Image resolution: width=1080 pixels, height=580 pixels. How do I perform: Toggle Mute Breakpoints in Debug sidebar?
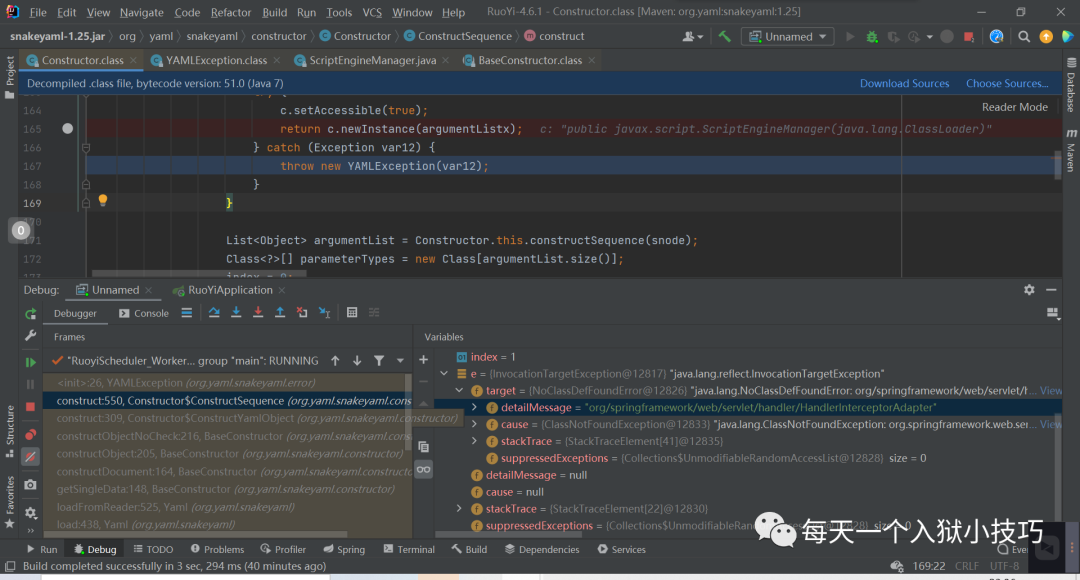pyautogui.click(x=30, y=457)
